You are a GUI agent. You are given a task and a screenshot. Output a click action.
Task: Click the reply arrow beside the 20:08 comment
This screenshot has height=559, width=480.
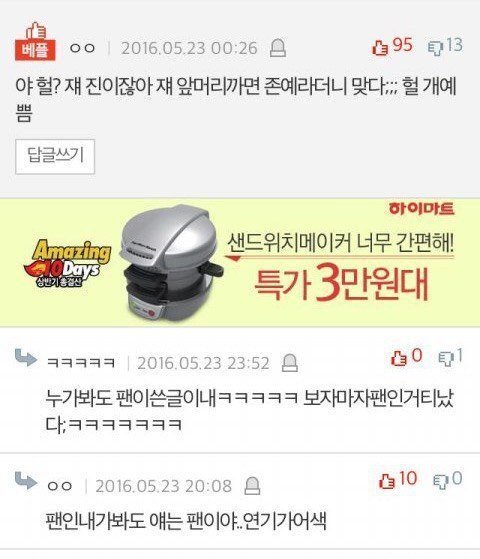(26, 480)
